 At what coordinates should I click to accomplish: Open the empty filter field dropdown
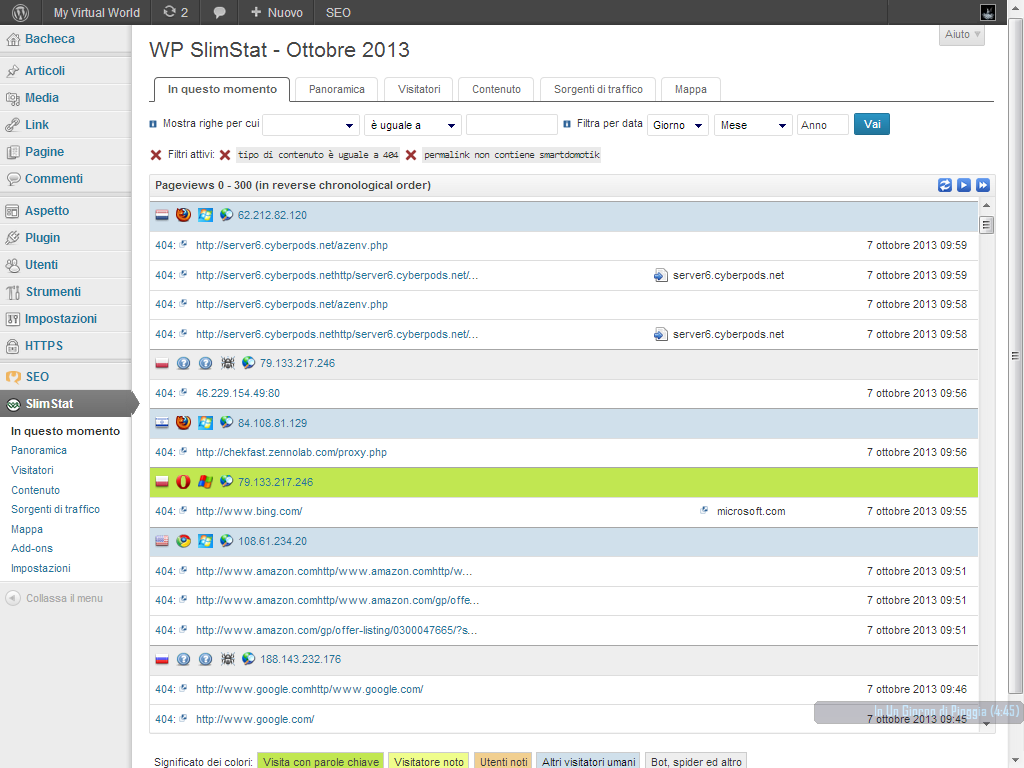point(311,125)
